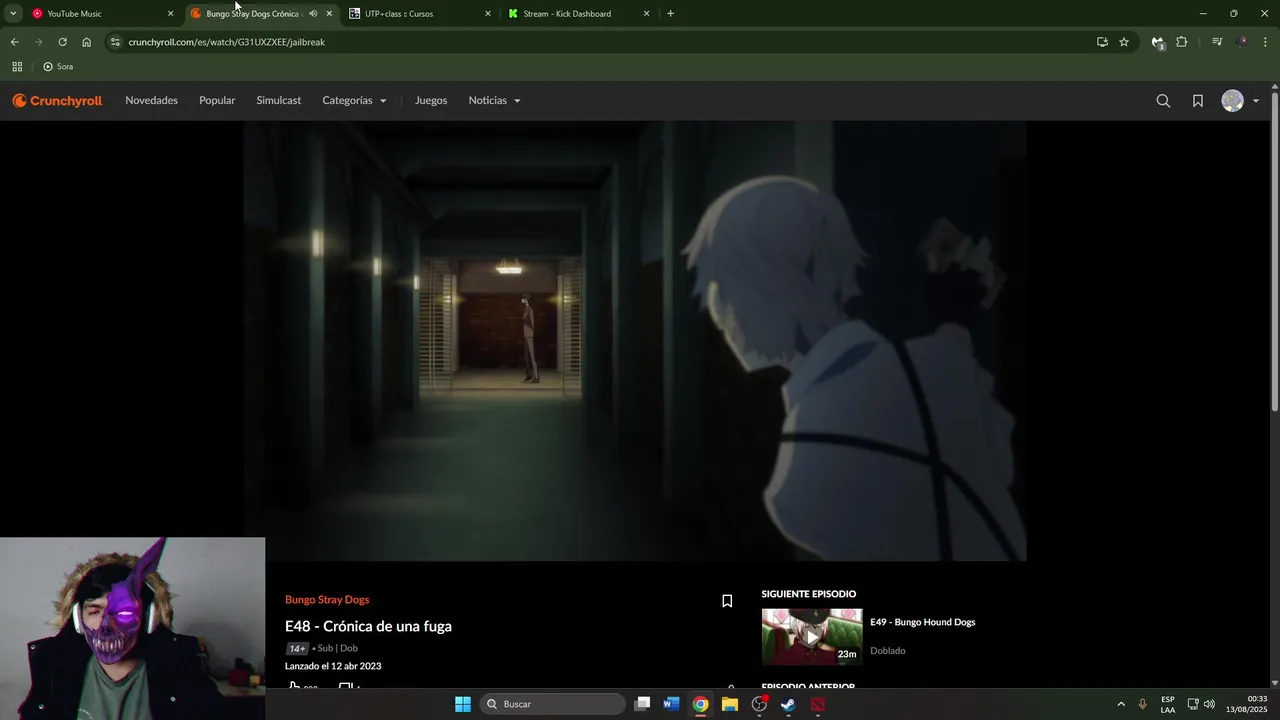Install app icon in the address bar
Screen dimensions: 1280x720
click(x=1102, y=42)
